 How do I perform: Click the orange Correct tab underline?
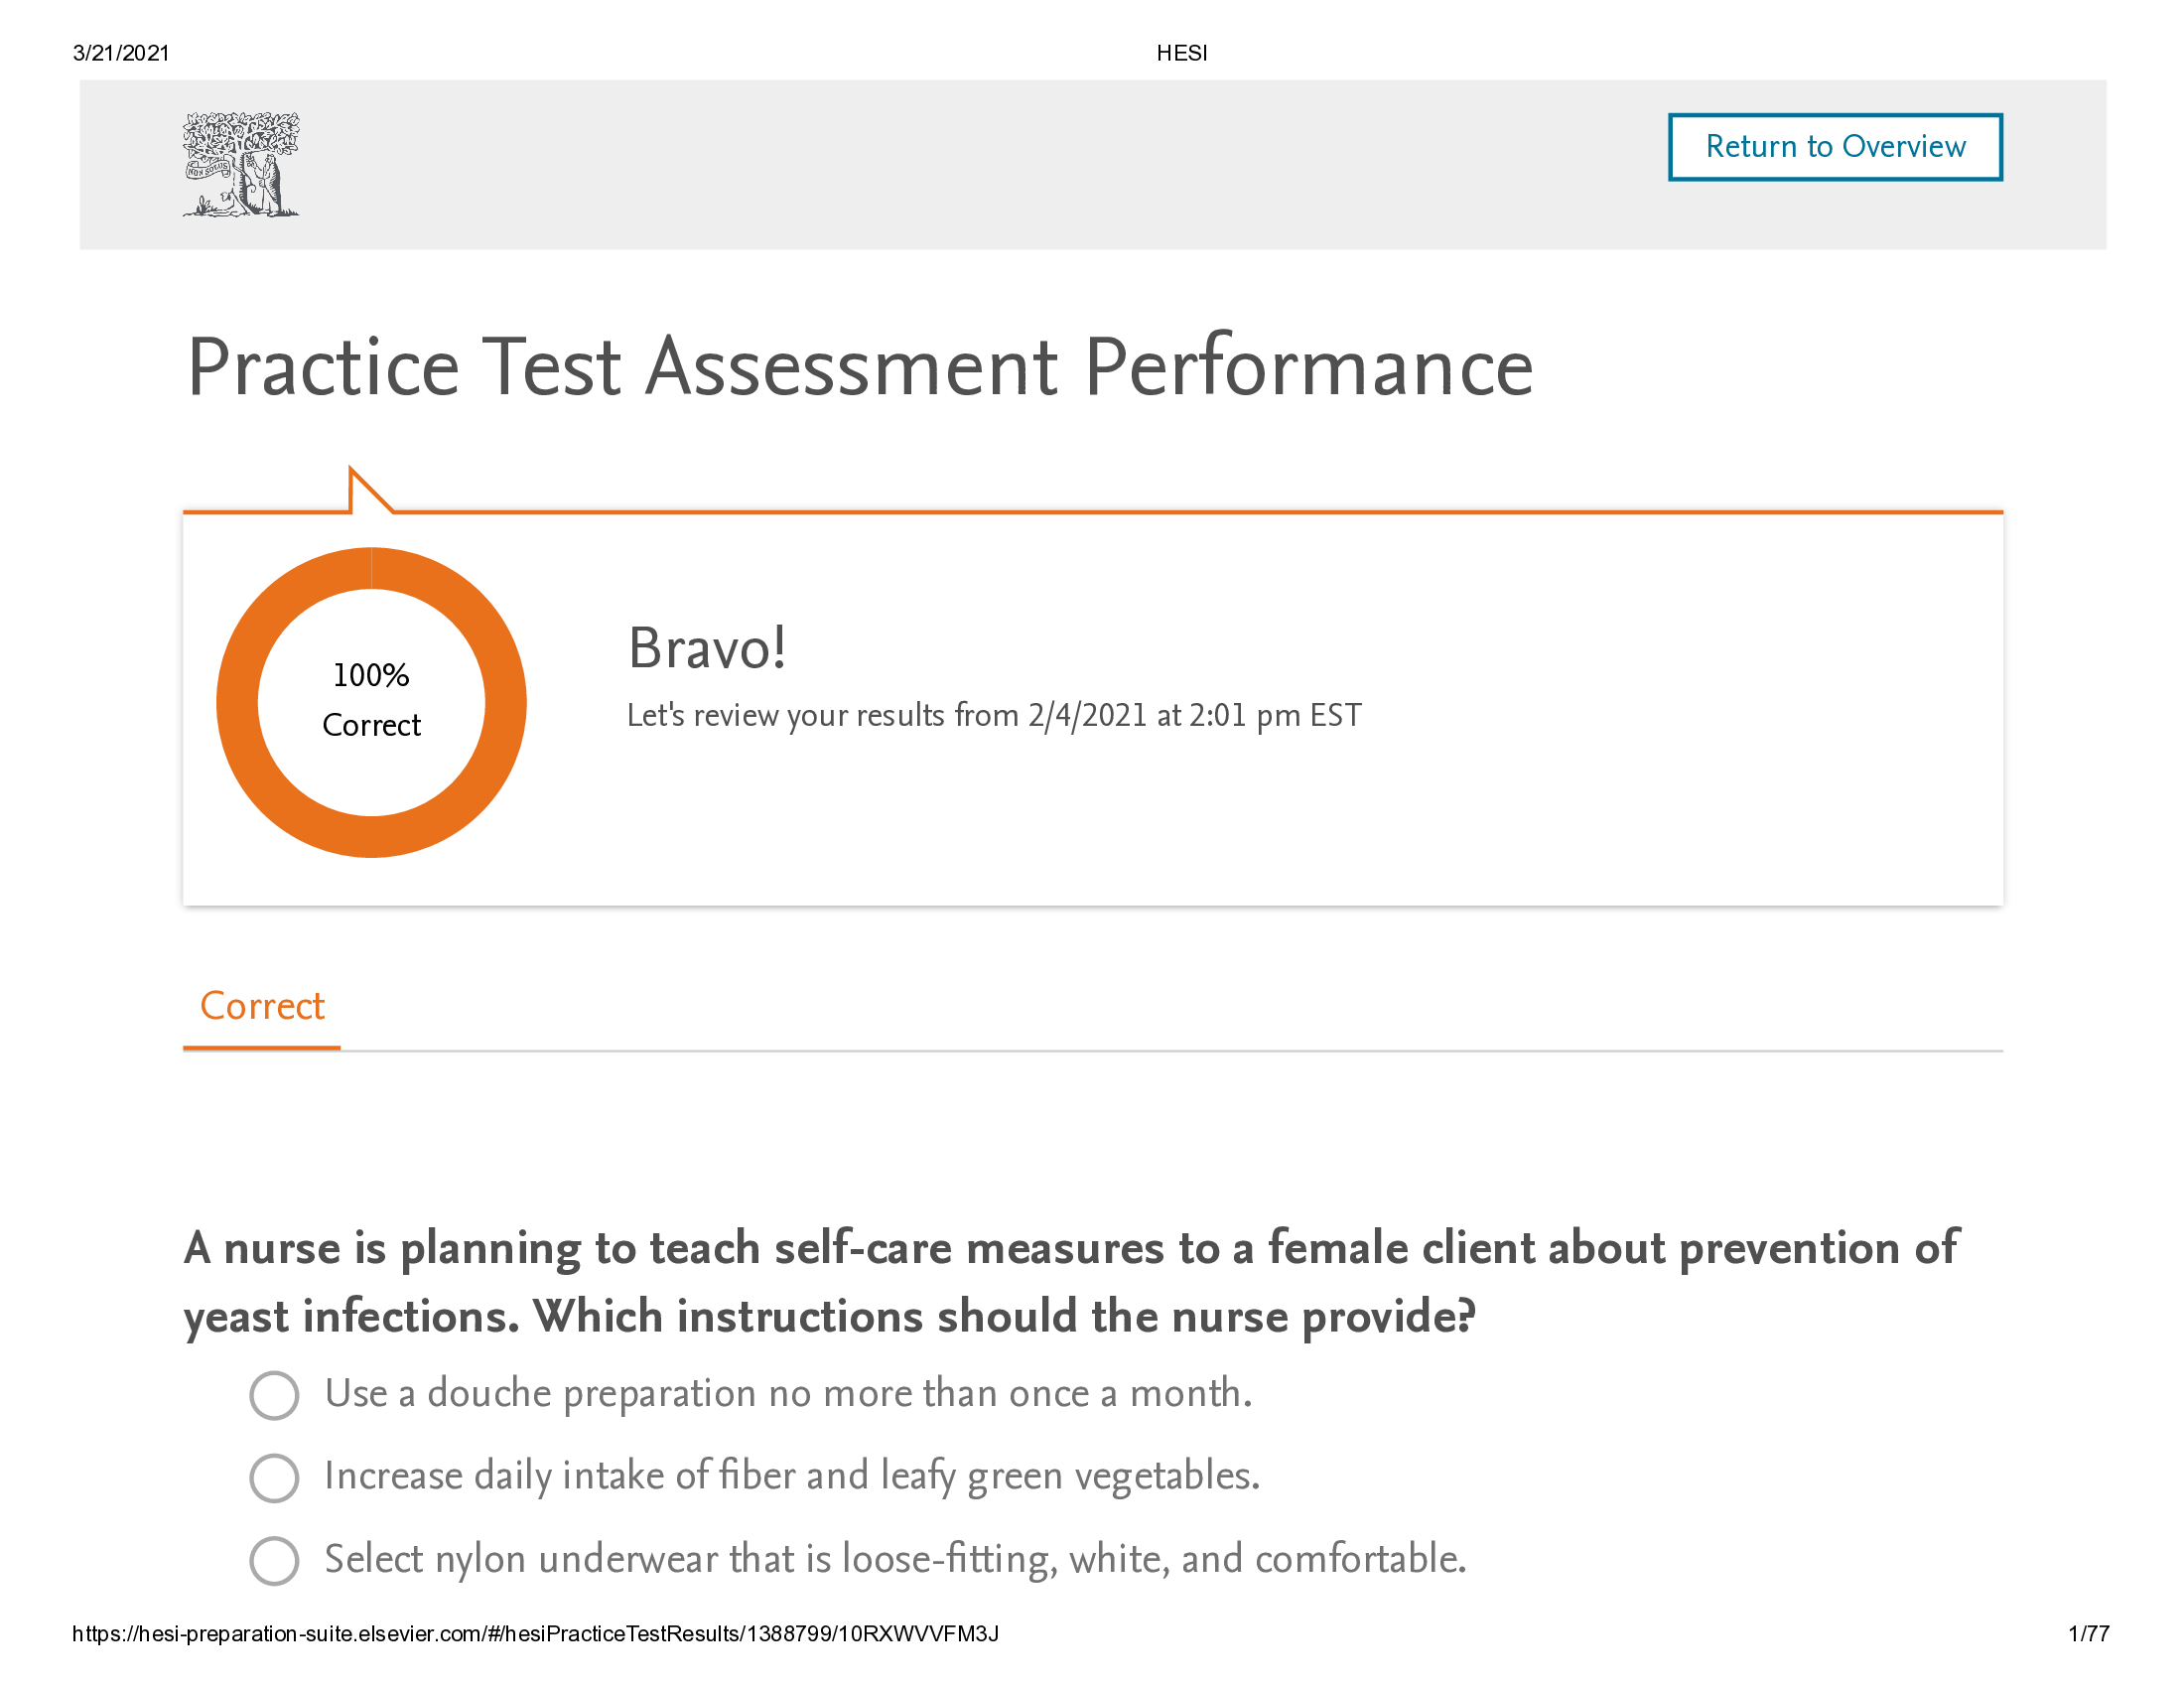click(x=261, y=1047)
